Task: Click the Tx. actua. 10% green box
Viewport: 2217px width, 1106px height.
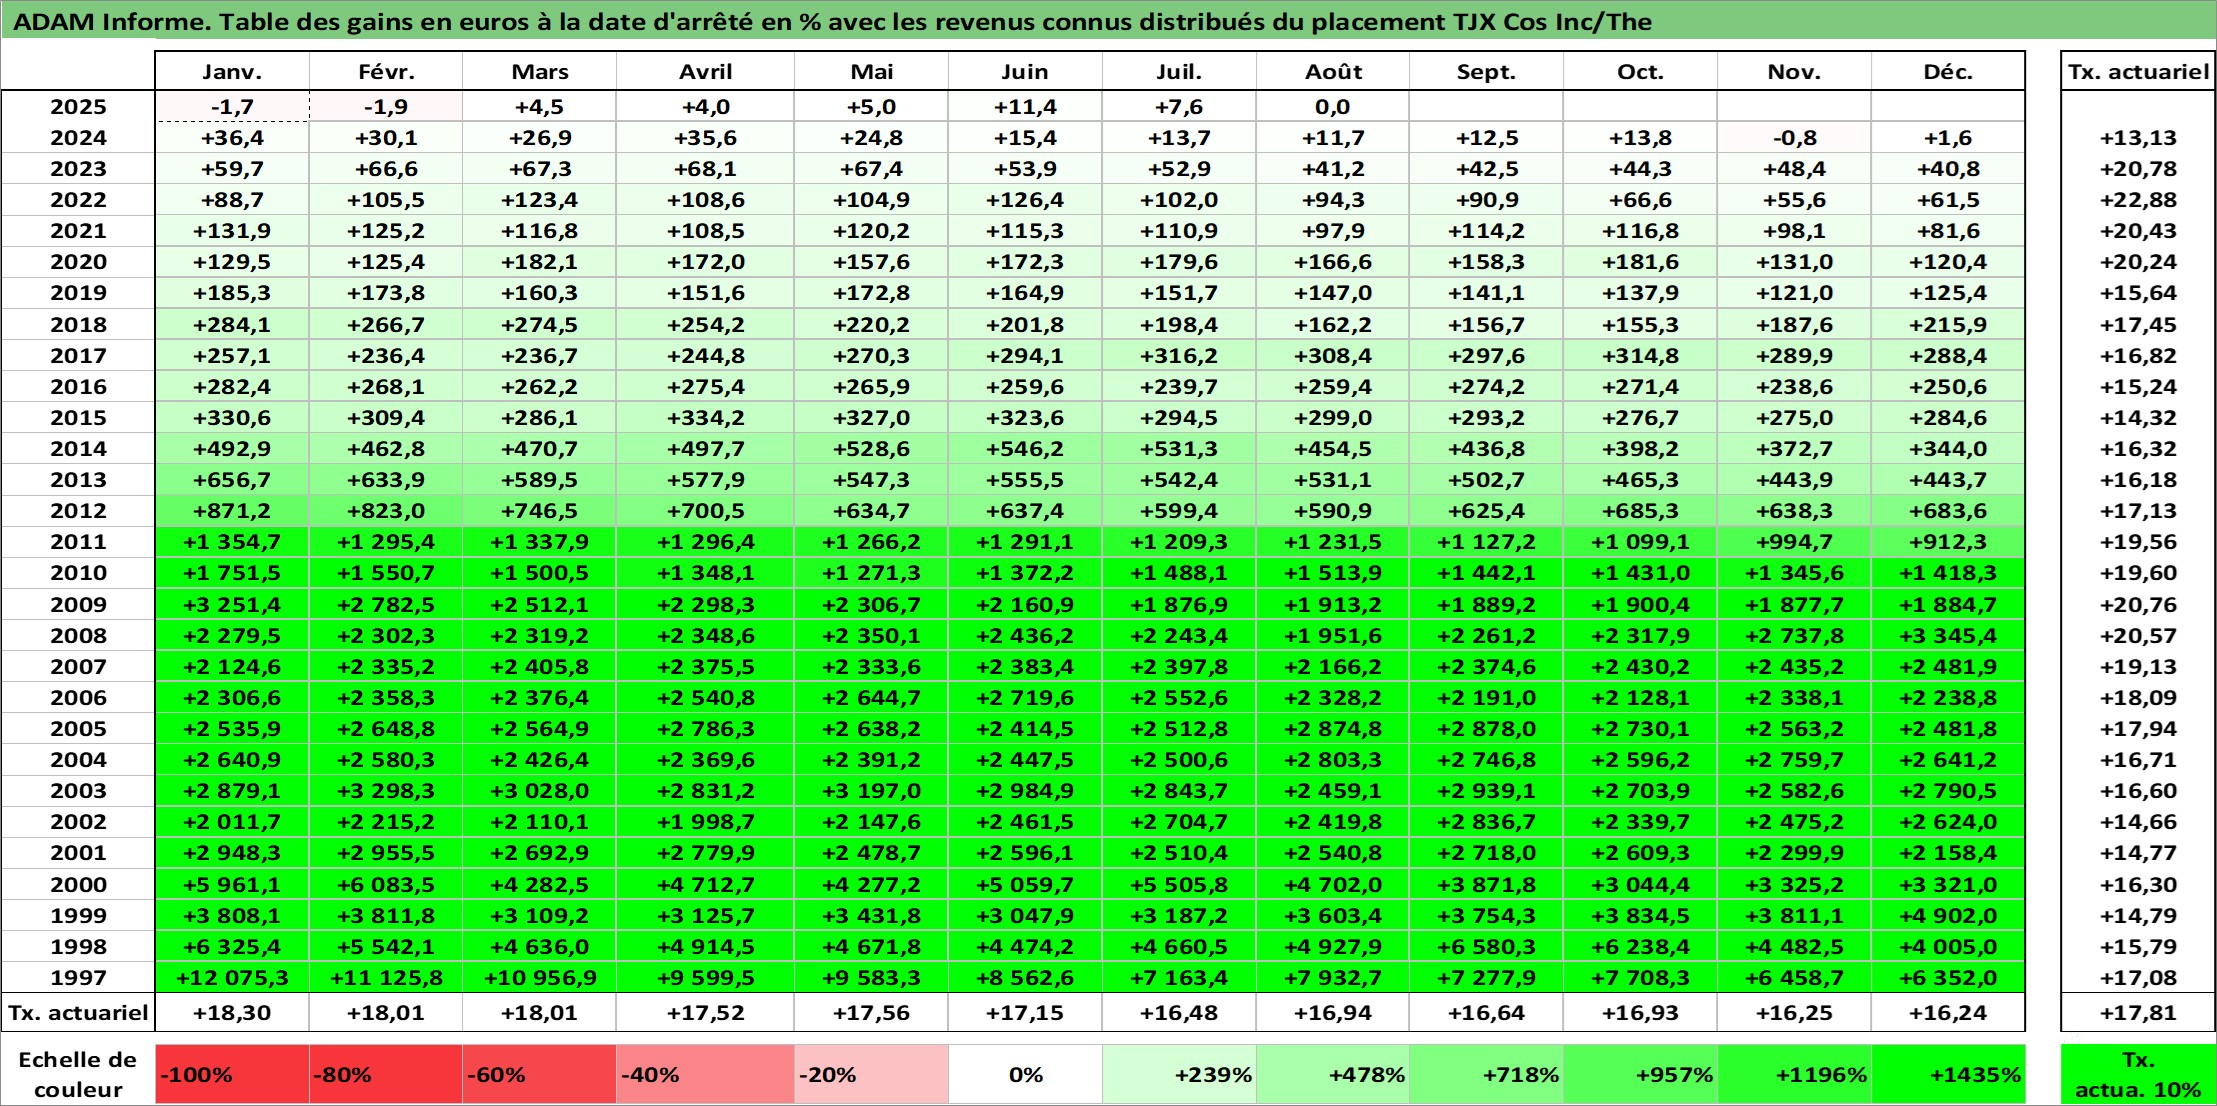Action: [2138, 1075]
